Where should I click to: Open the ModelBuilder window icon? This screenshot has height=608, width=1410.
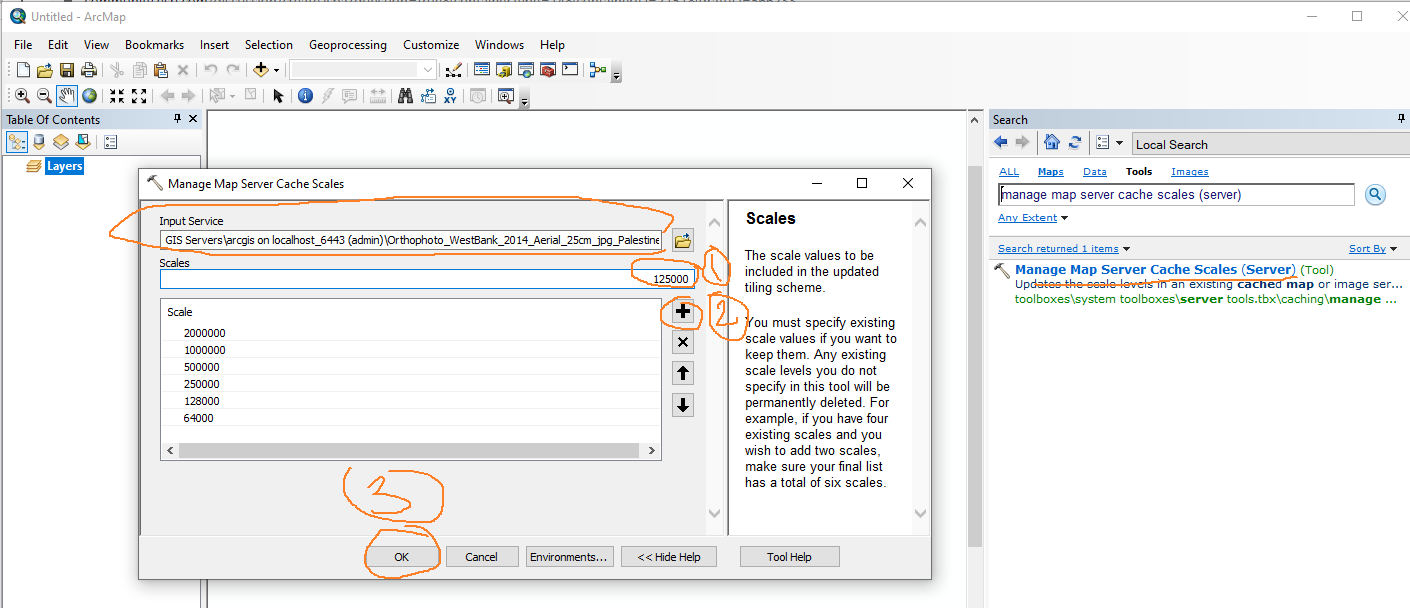pos(598,70)
